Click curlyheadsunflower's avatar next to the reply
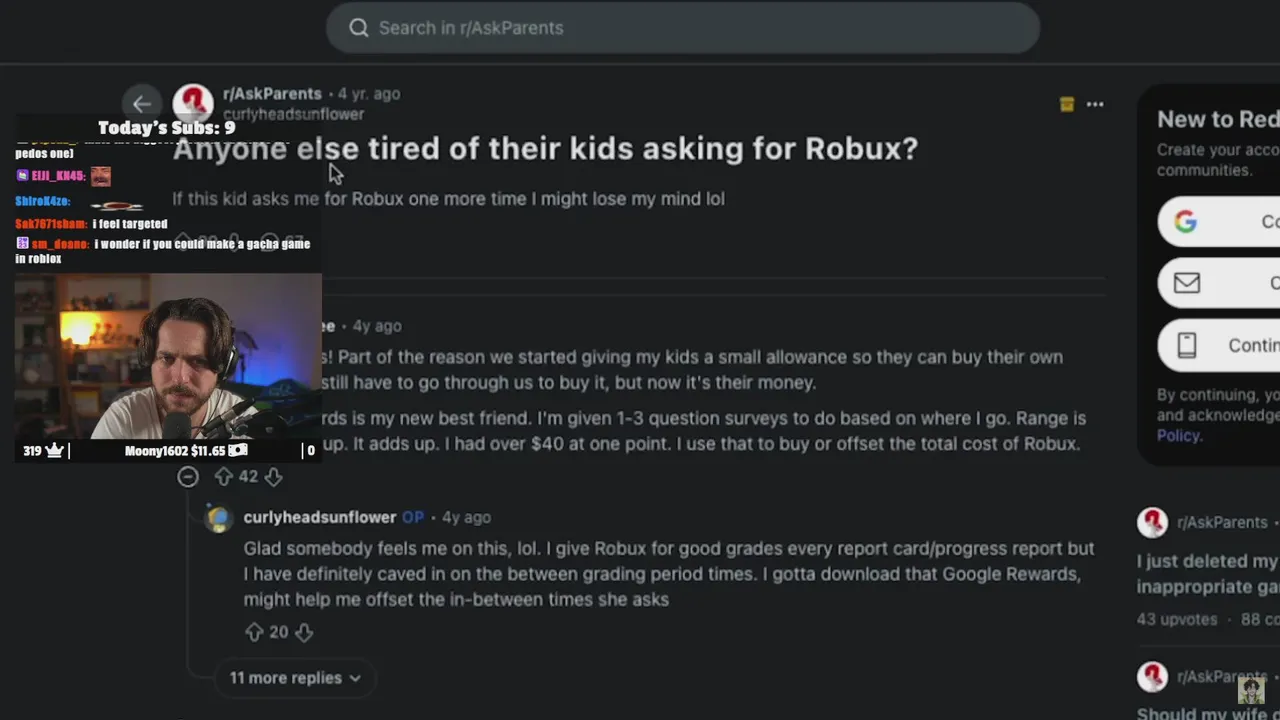 point(219,518)
